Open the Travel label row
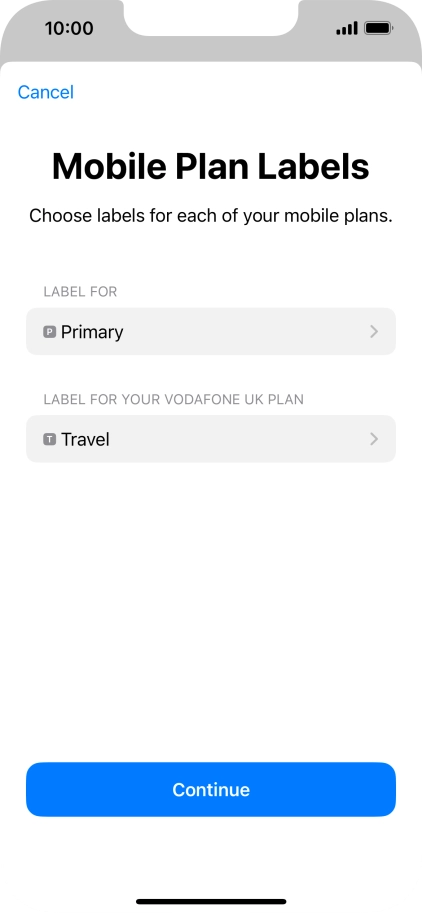 [211, 439]
